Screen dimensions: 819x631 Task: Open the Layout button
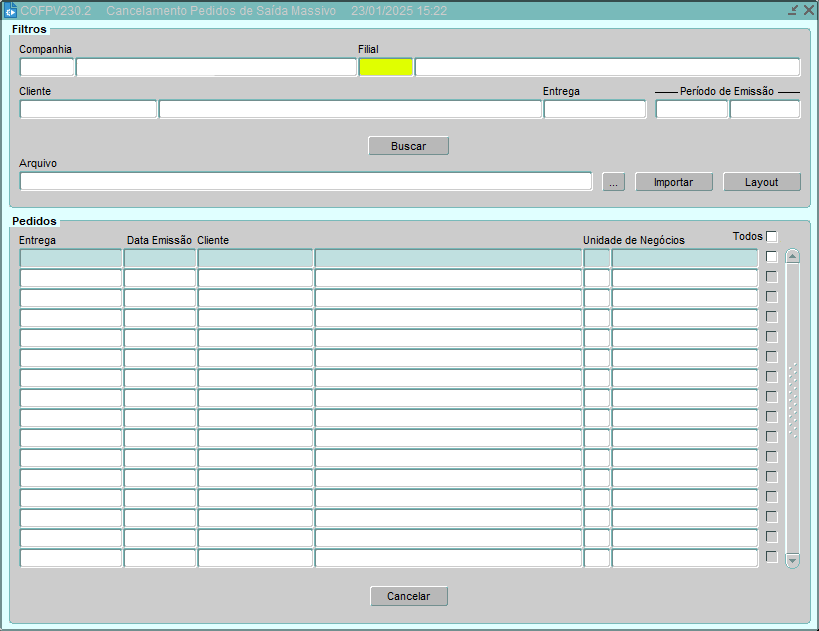(761, 182)
